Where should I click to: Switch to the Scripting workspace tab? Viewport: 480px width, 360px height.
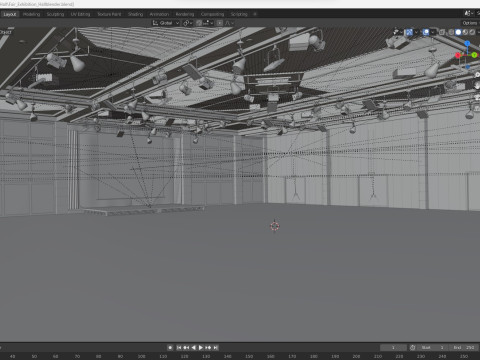coord(239,14)
